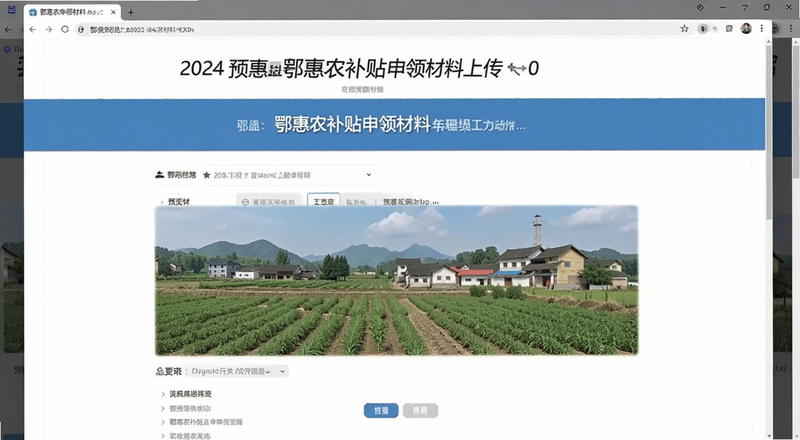Screen dimensions: 800x440
Task: Reload the page with the refresh icon
Action: click(65, 30)
